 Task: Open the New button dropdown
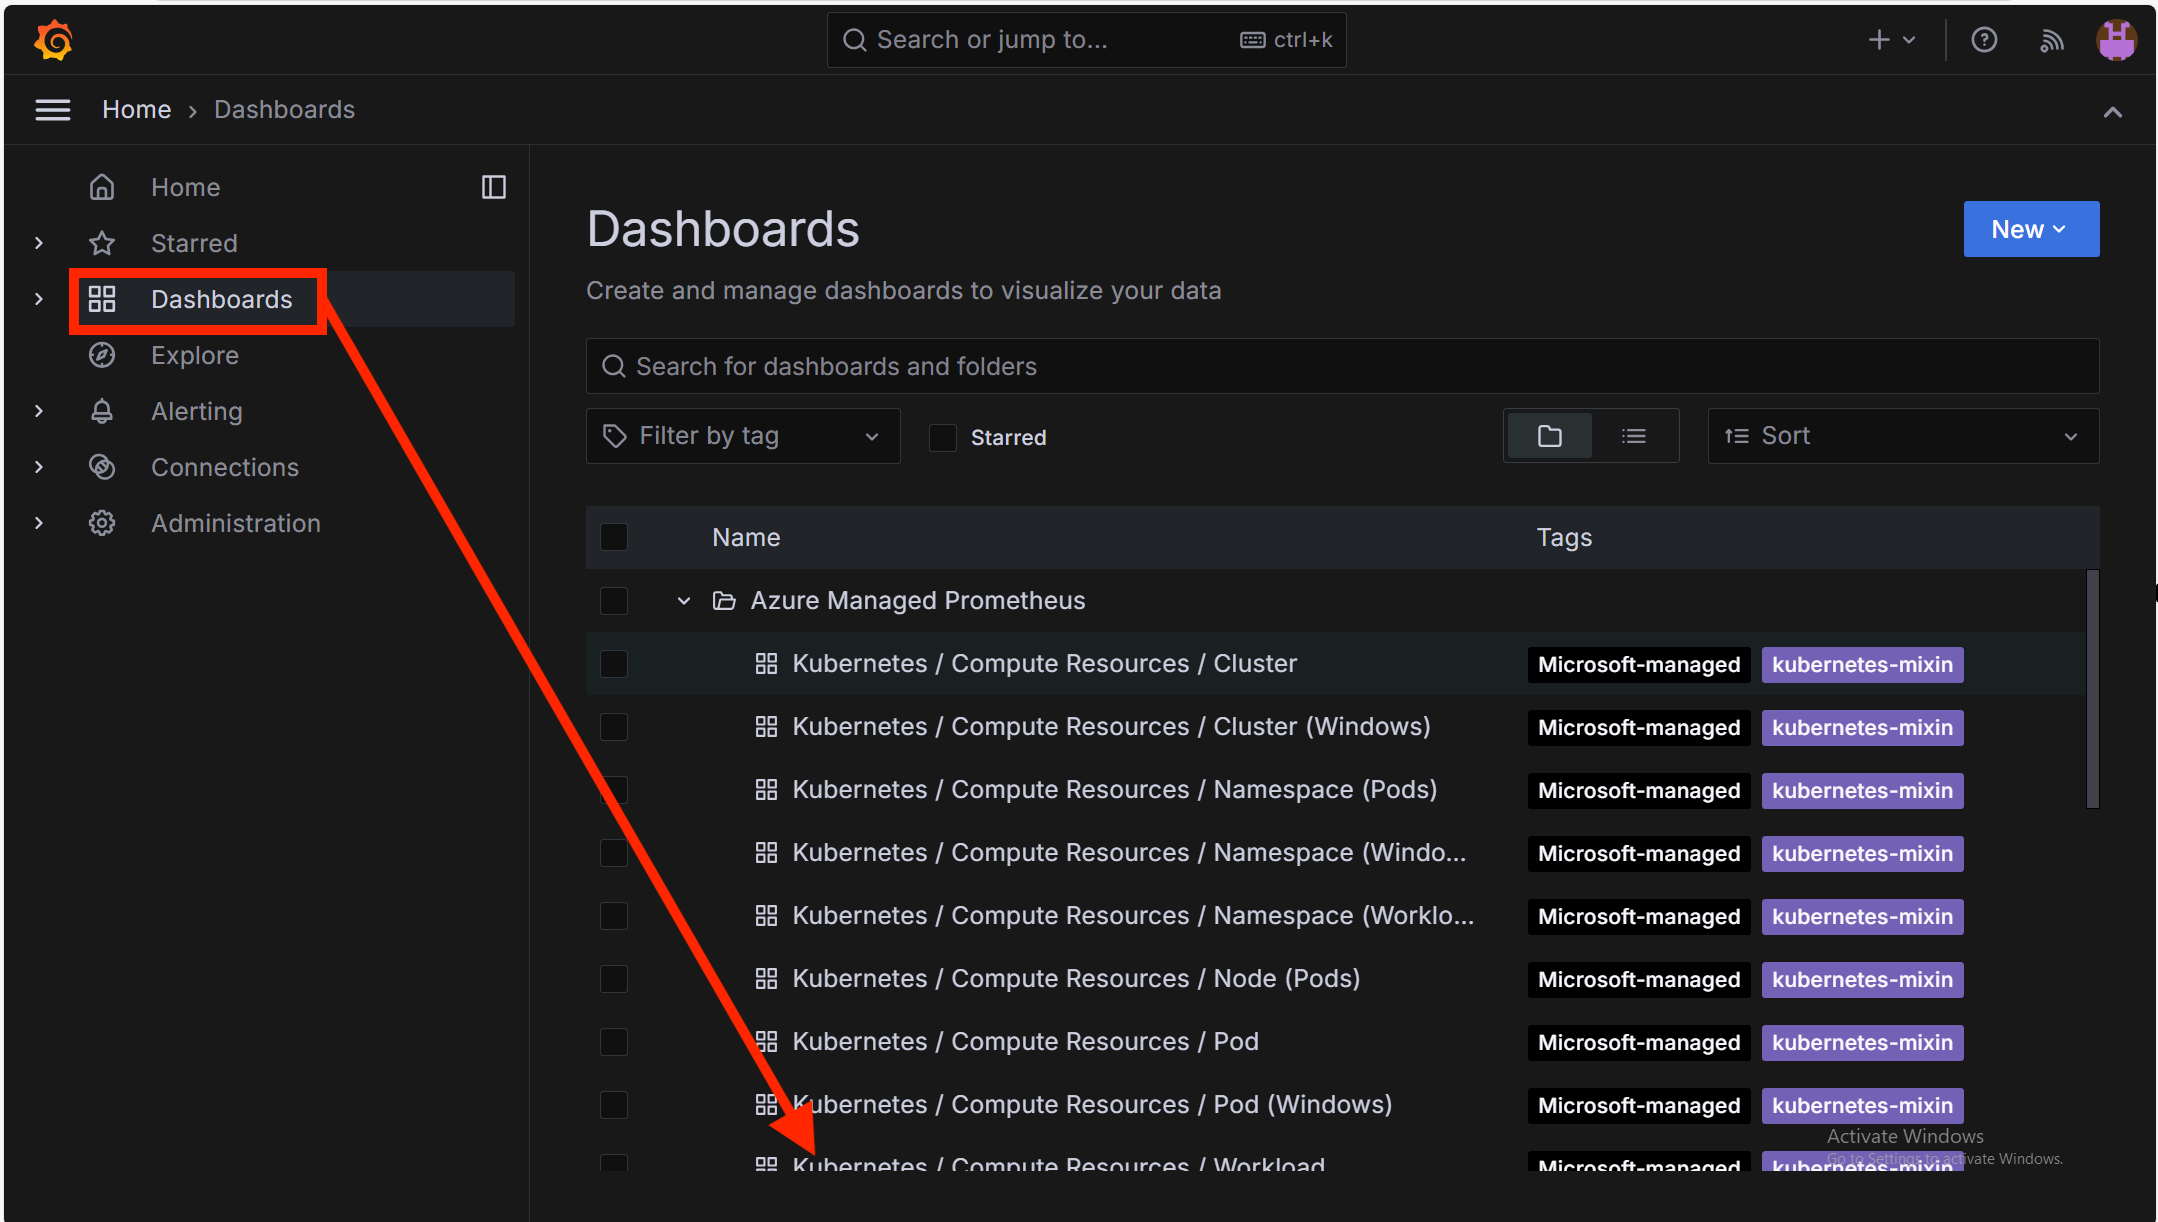tap(2031, 229)
